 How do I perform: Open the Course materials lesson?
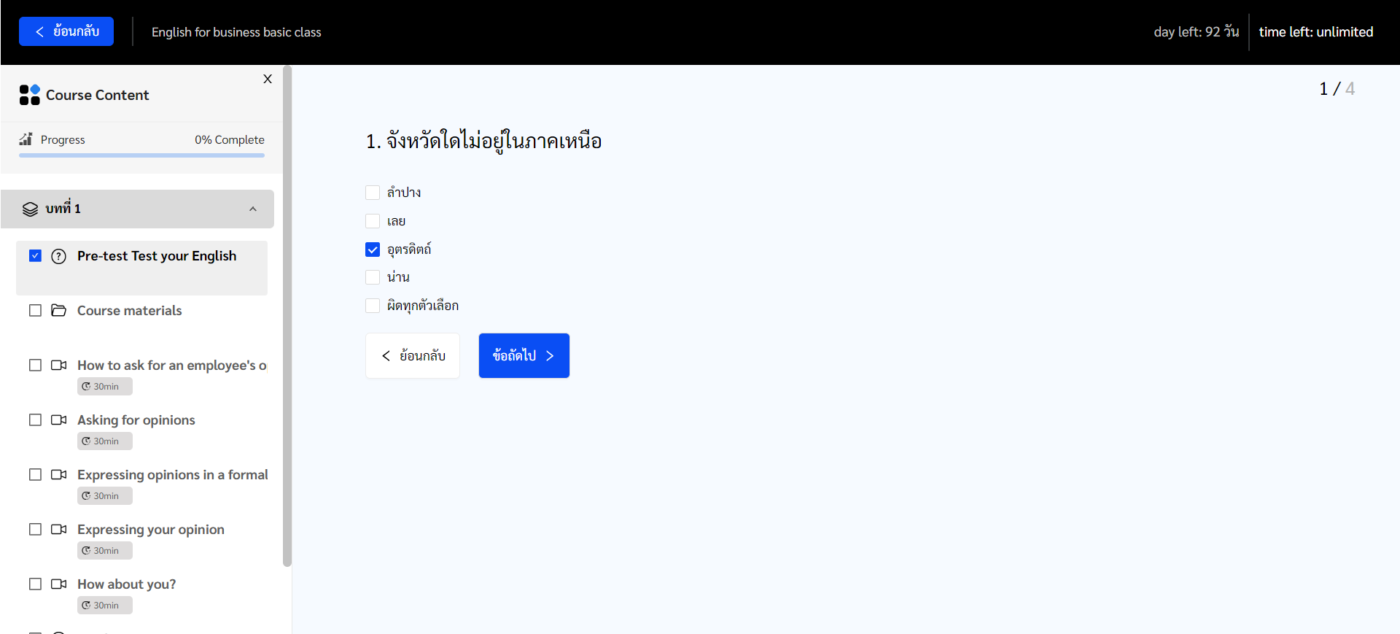(129, 311)
